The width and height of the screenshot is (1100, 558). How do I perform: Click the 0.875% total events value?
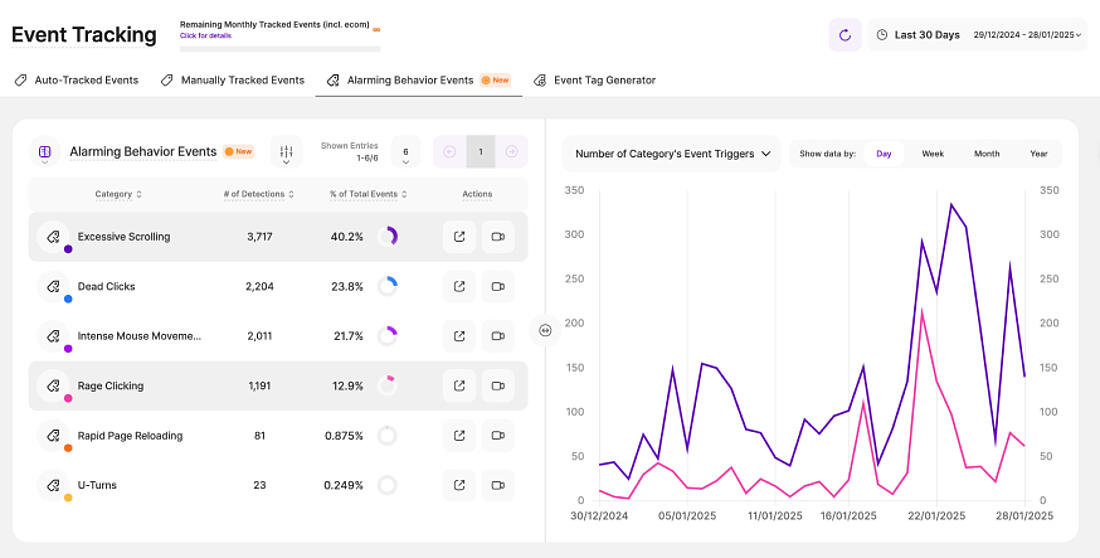(x=344, y=436)
